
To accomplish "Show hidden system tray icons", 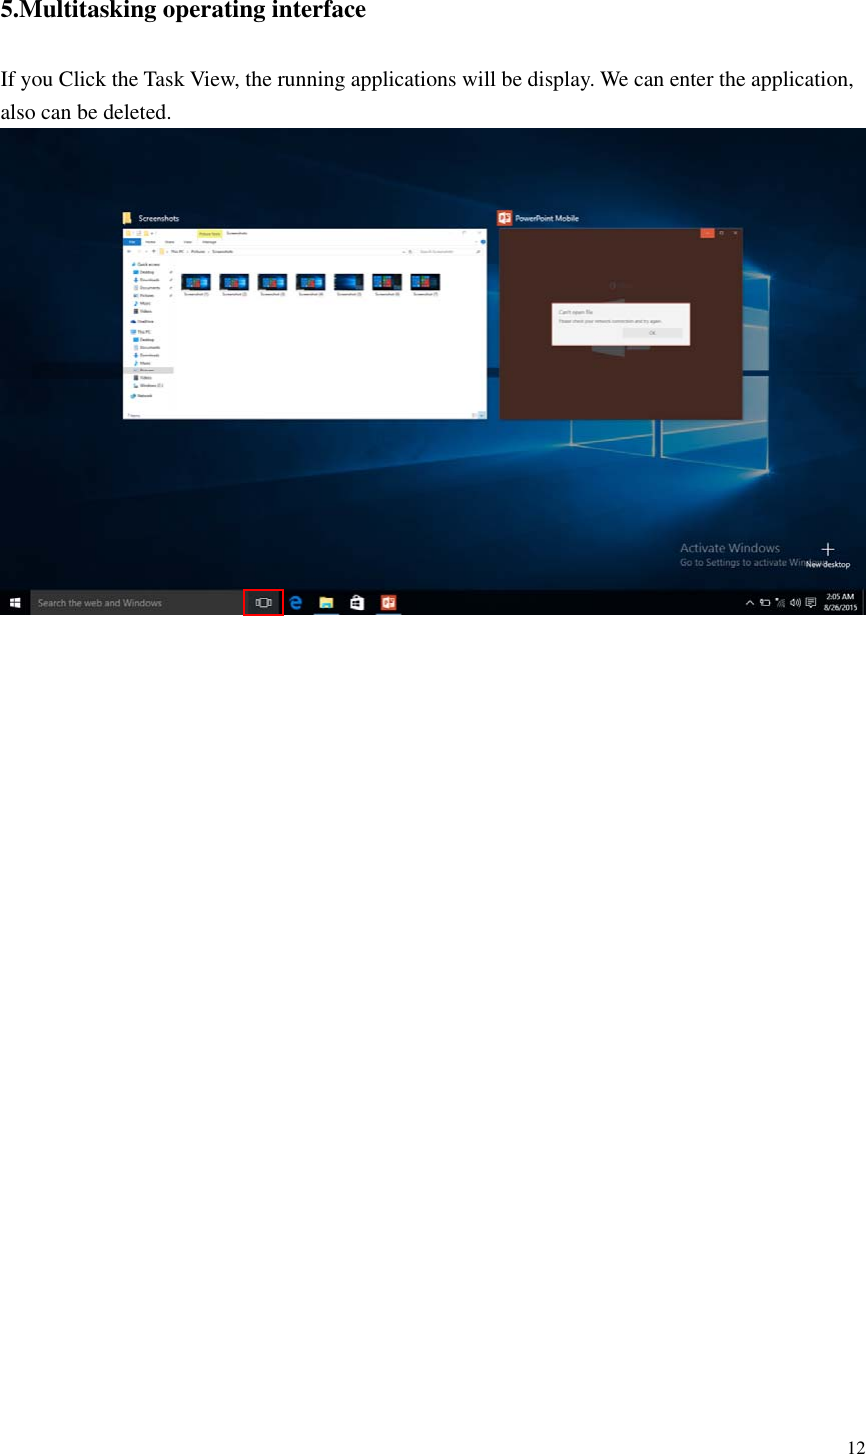I will [750, 603].
